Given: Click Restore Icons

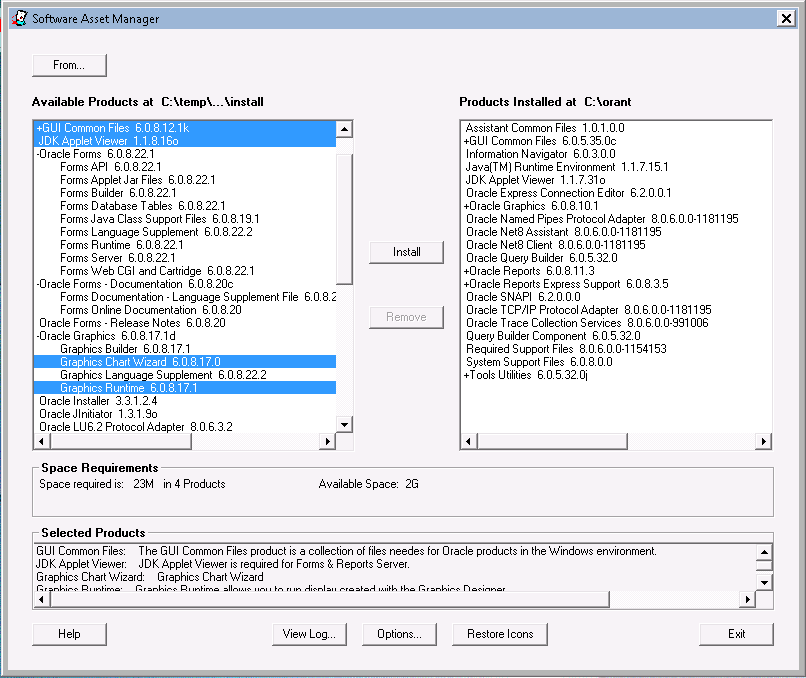Looking at the screenshot, I should click(x=500, y=634).
